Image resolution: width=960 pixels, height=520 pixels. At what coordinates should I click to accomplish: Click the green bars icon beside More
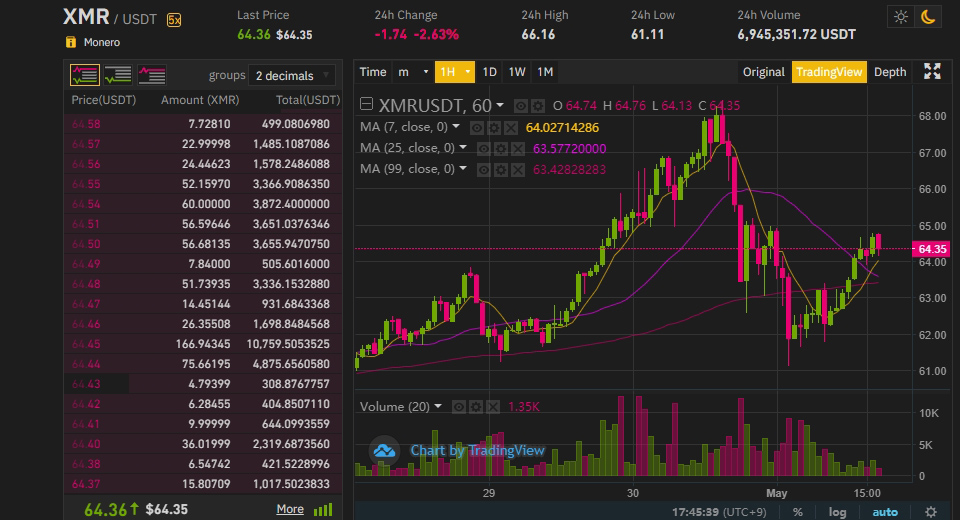(323, 510)
